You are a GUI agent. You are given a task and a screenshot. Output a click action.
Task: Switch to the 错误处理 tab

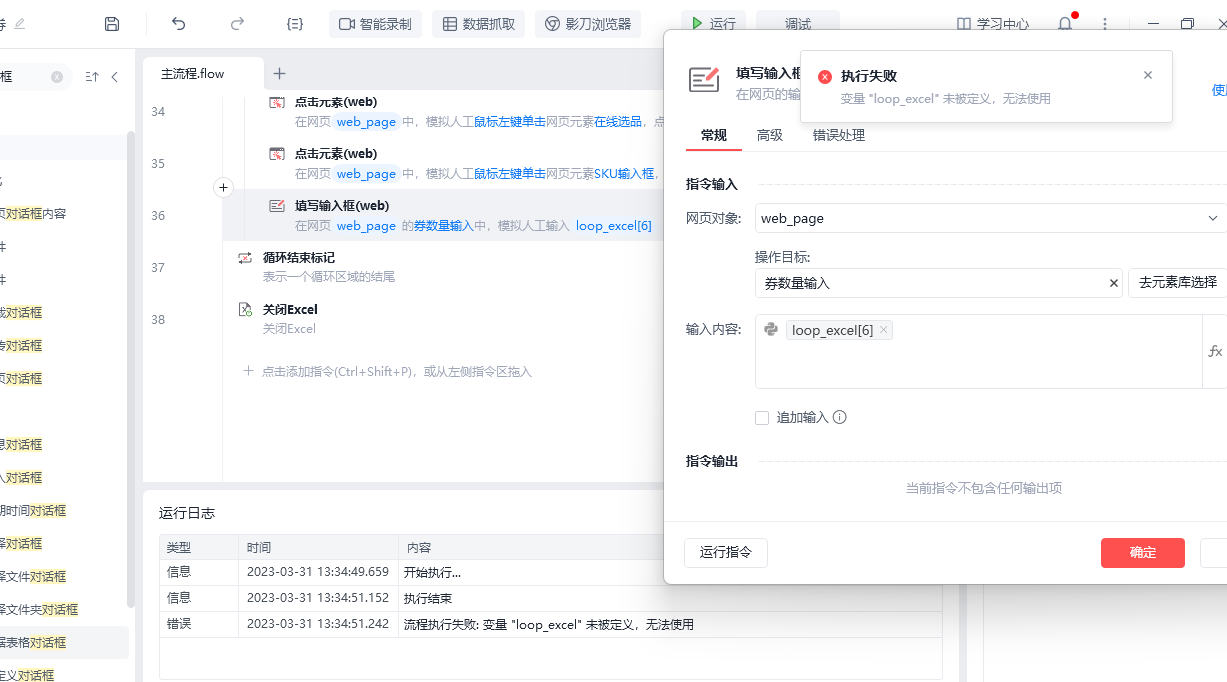(x=838, y=135)
